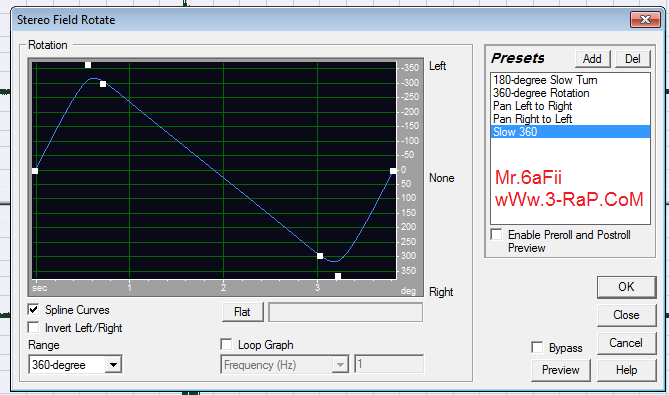The image size is (669, 395).
Task: Toggle the Bypass checkbox
Action: 537,347
